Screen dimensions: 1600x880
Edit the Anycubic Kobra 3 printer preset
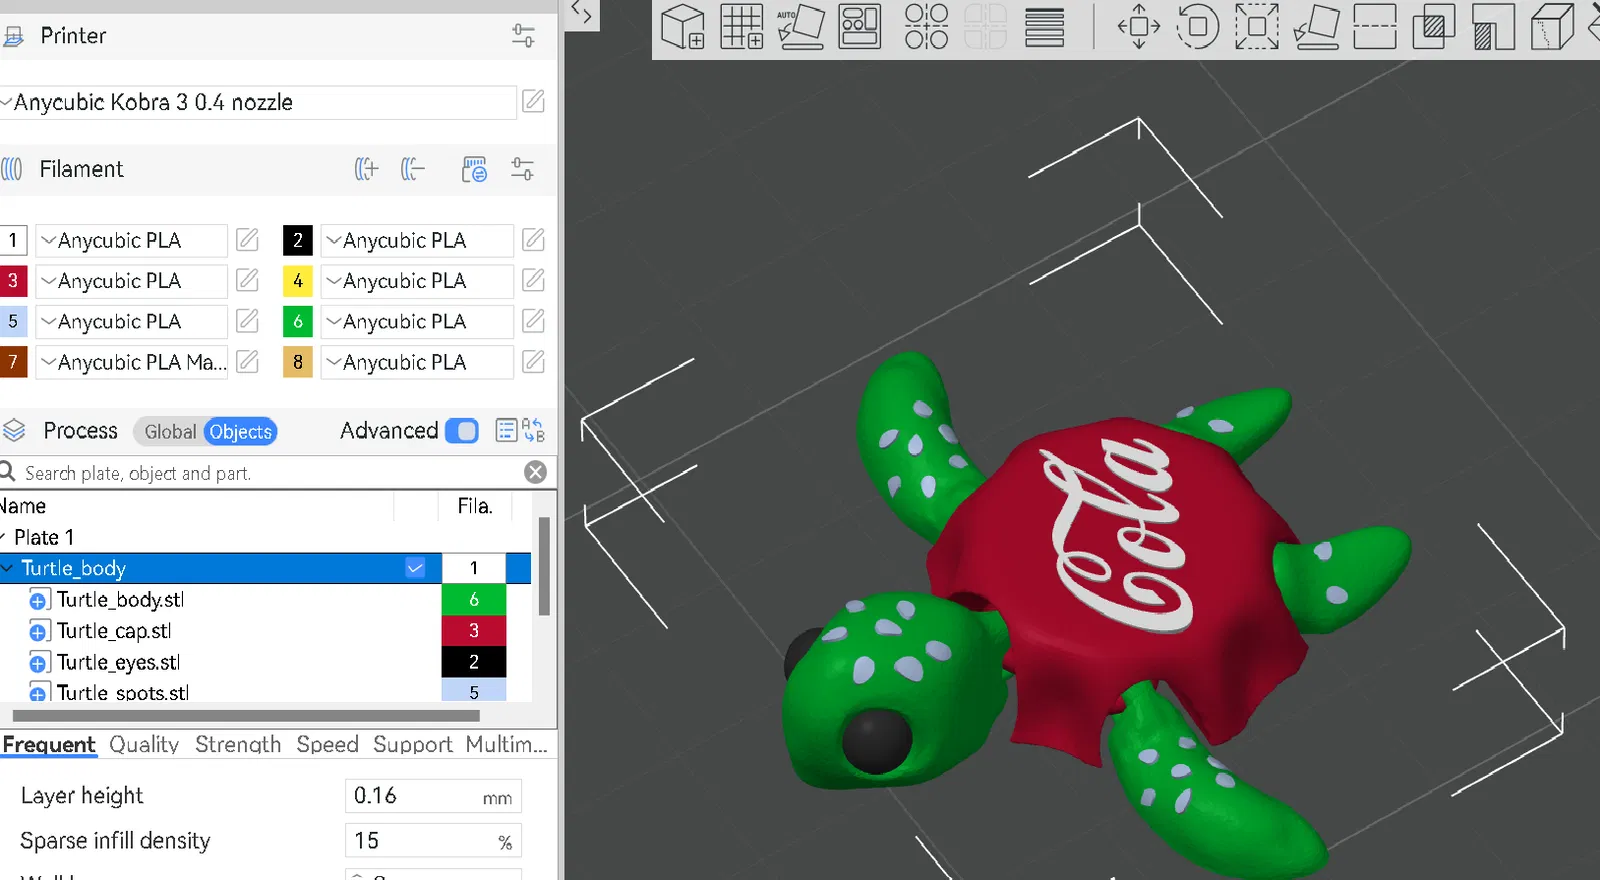534,101
